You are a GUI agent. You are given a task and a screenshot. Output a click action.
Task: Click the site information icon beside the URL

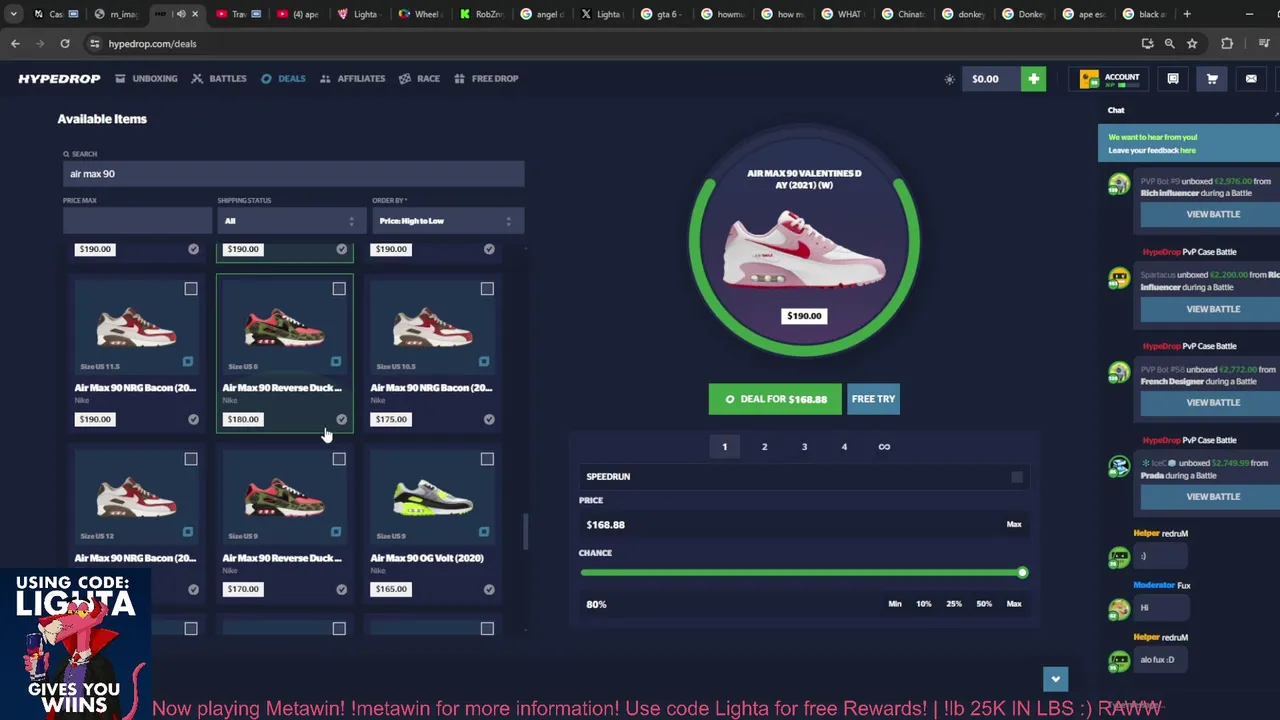click(94, 43)
